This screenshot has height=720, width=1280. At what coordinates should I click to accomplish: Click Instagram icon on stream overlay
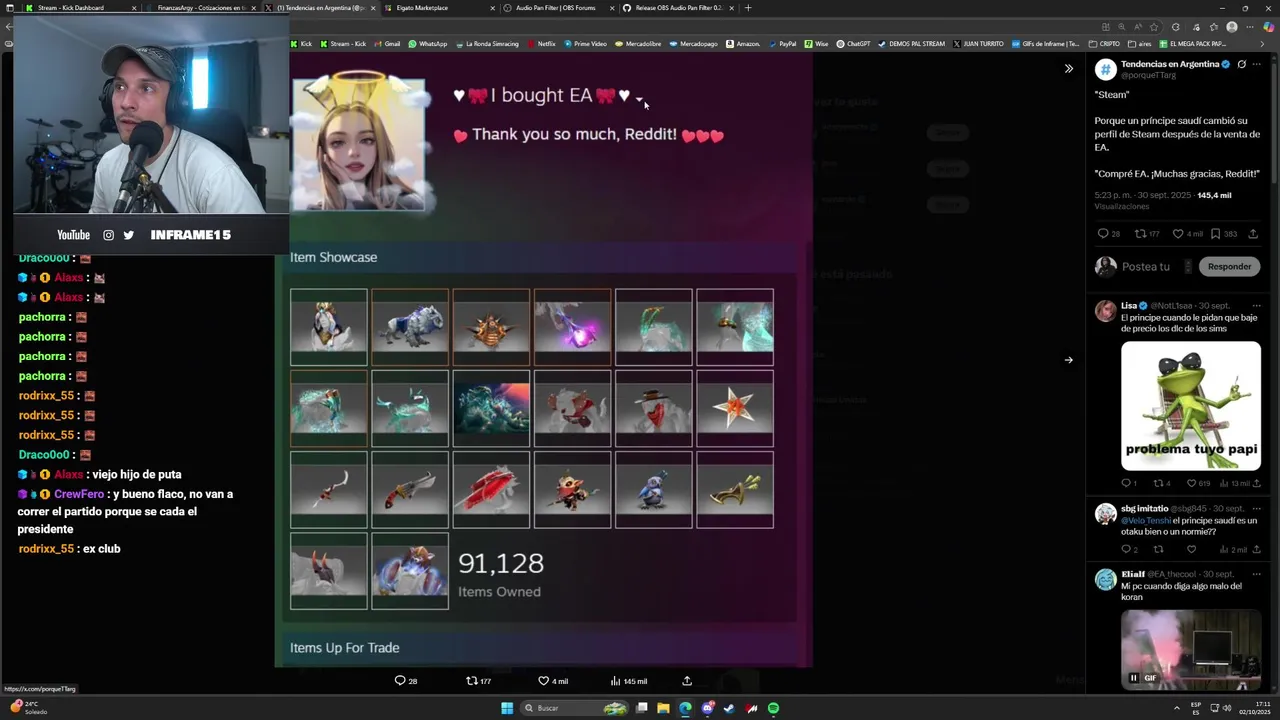tap(109, 235)
